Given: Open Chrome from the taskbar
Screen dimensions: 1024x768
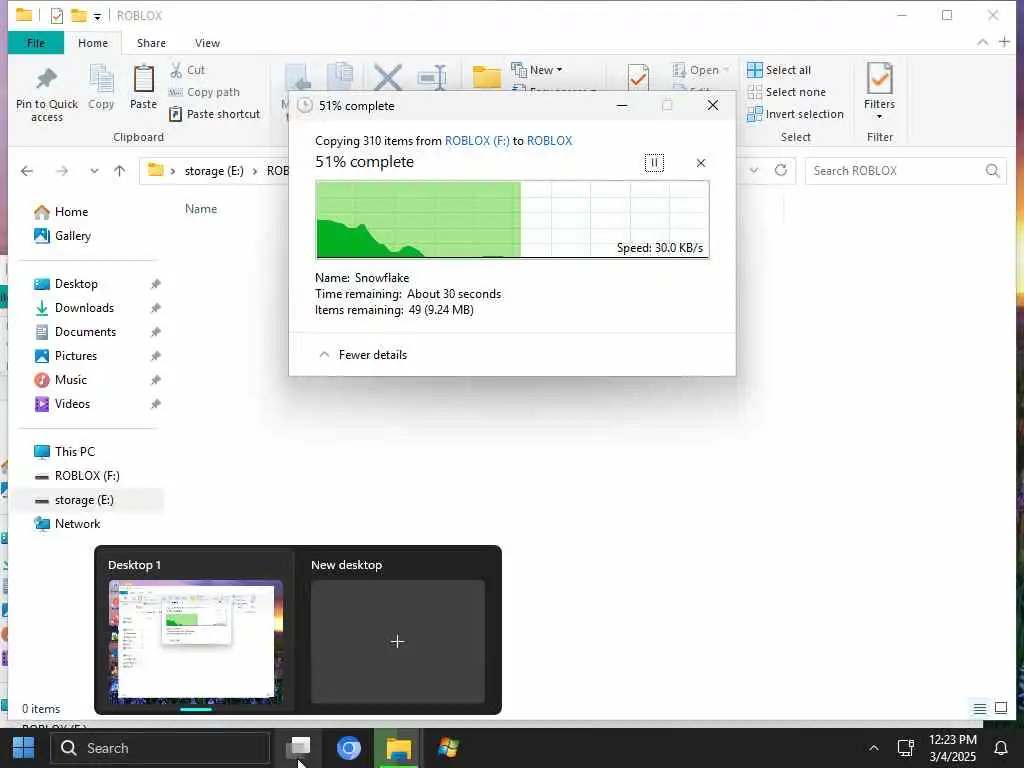Looking at the screenshot, I should click(348, 748).
